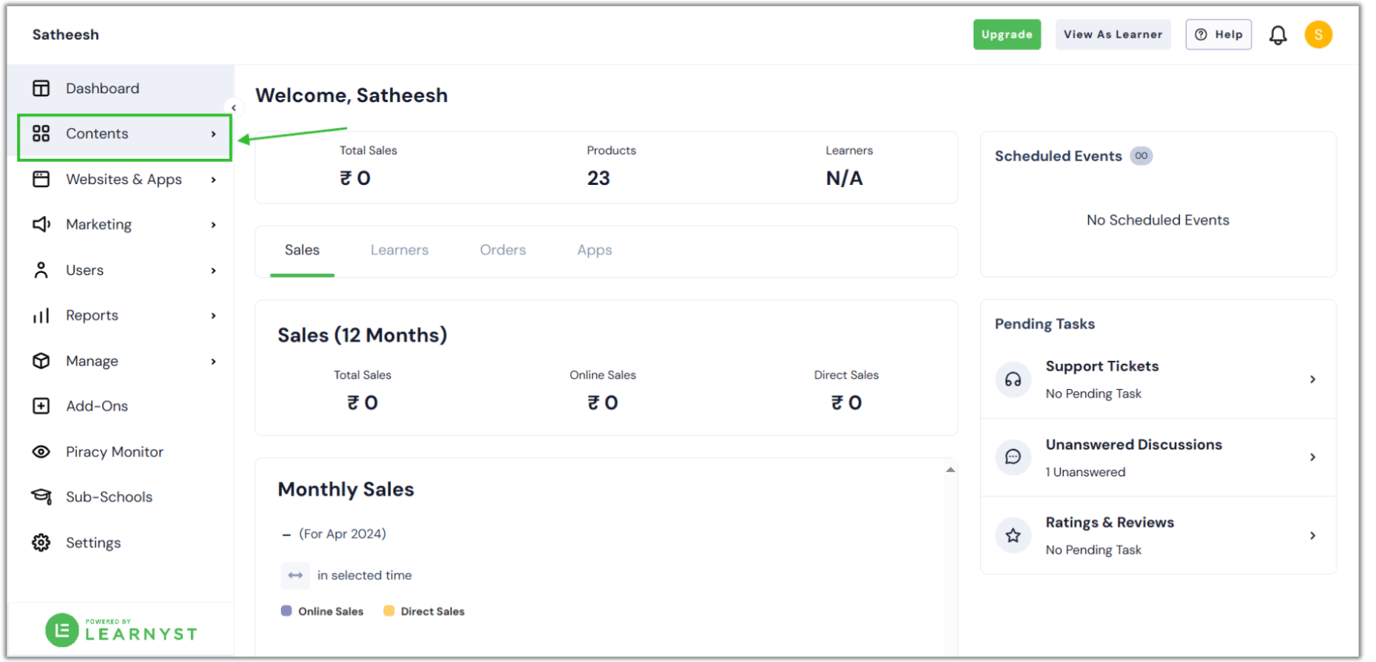Image resolution: width=1376 pixels, height=662 pixels.
Task: Click View As Learner
Action: [x=1113, y=34]
